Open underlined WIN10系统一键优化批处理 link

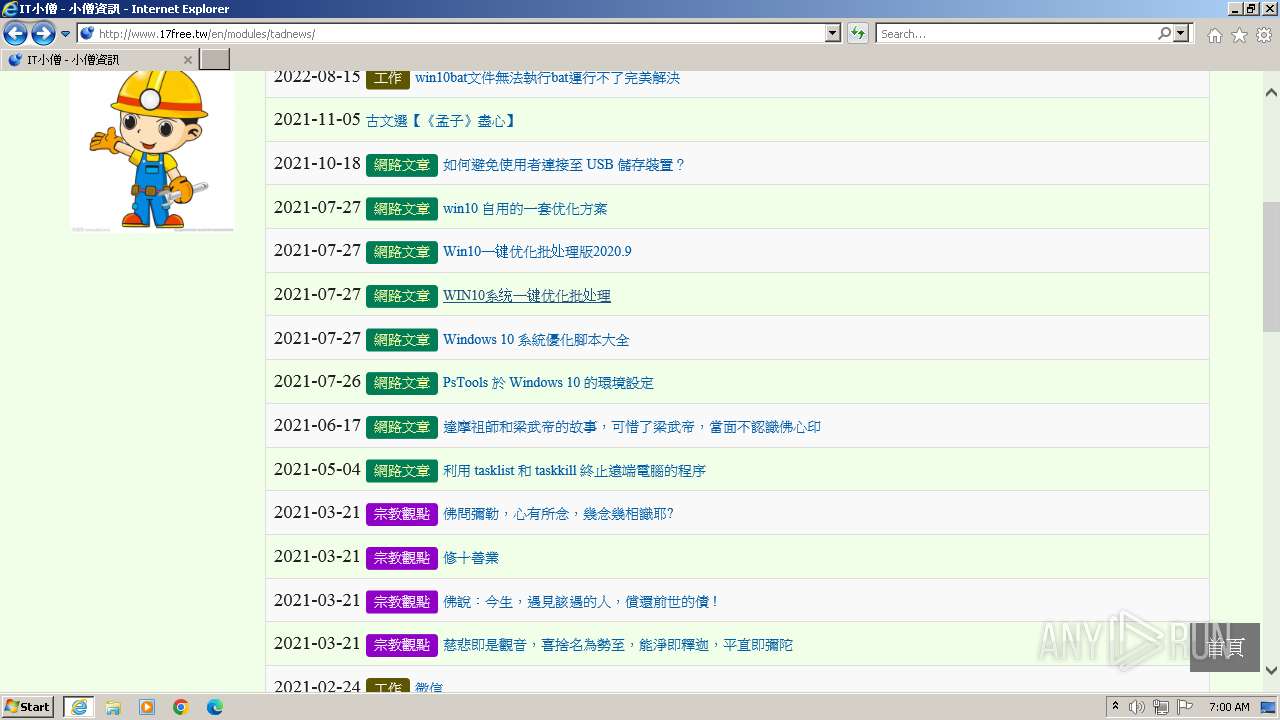527,296
